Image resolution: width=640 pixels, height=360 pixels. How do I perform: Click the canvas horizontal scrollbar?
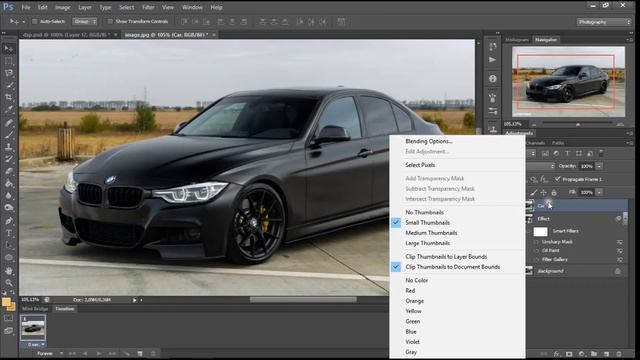point(303,300)
